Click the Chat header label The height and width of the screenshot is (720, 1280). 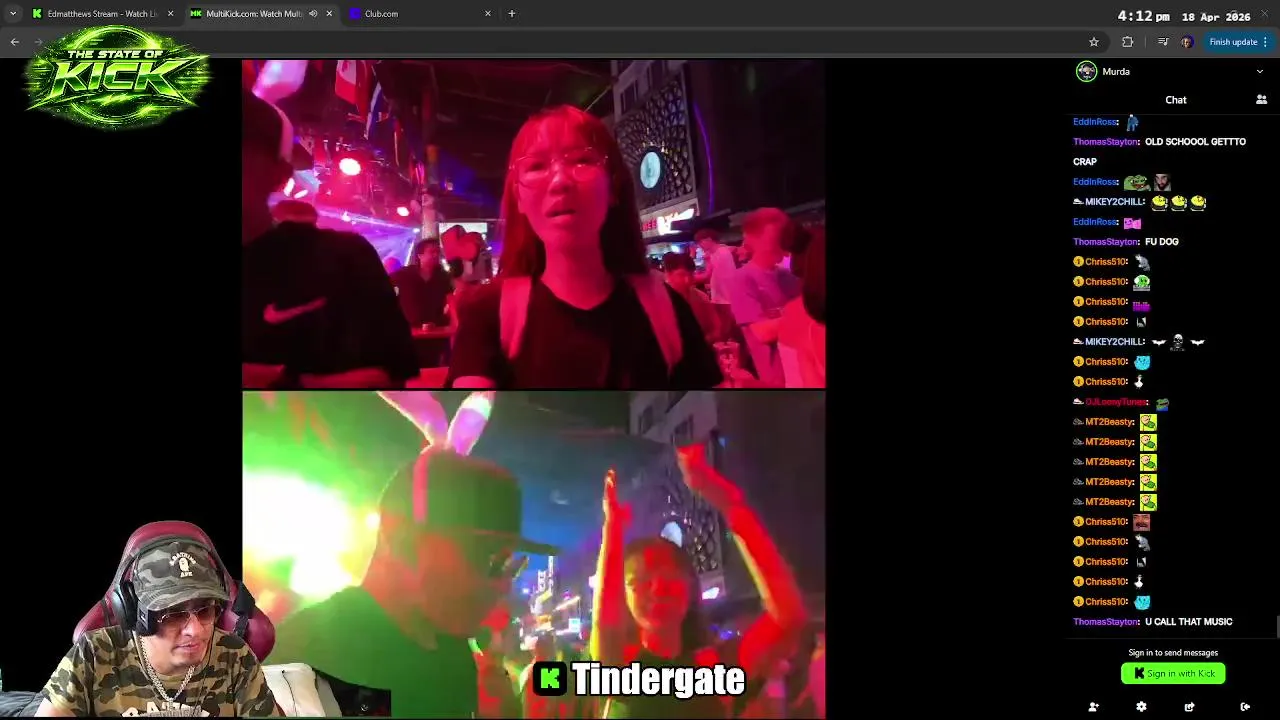tap(1176, 100)
